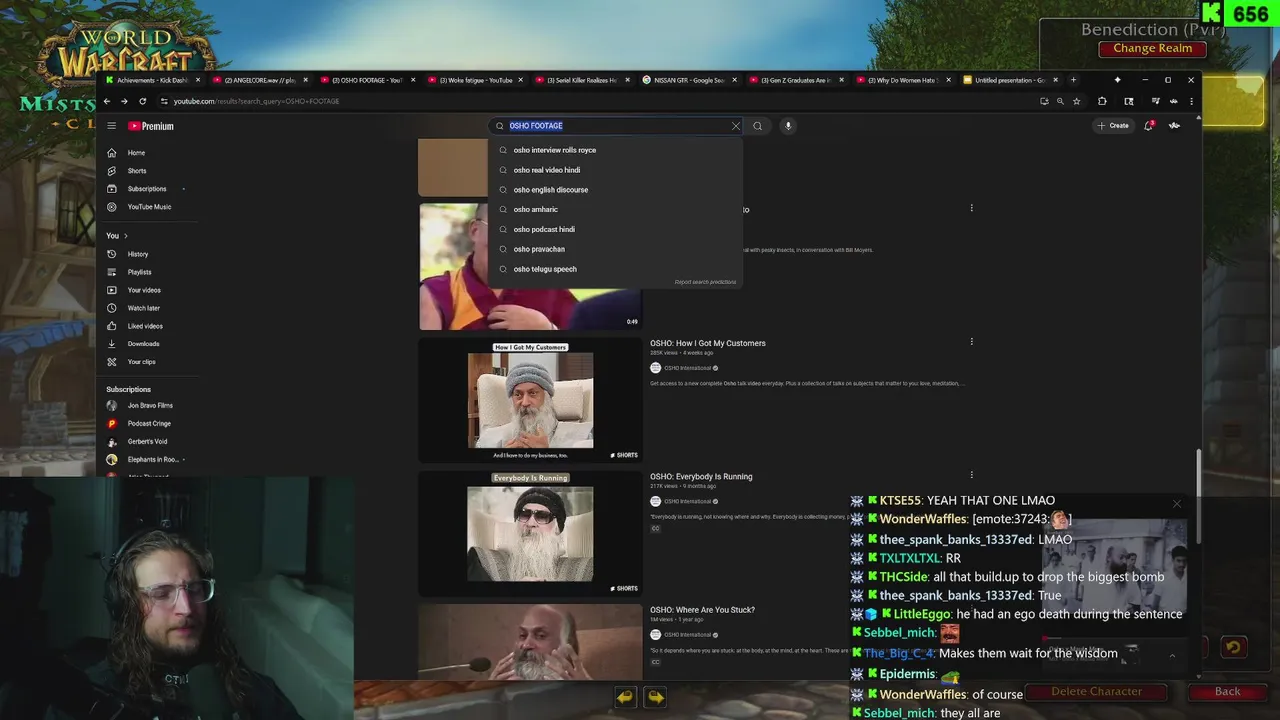Select suggestion osho telugu speech

615,269
